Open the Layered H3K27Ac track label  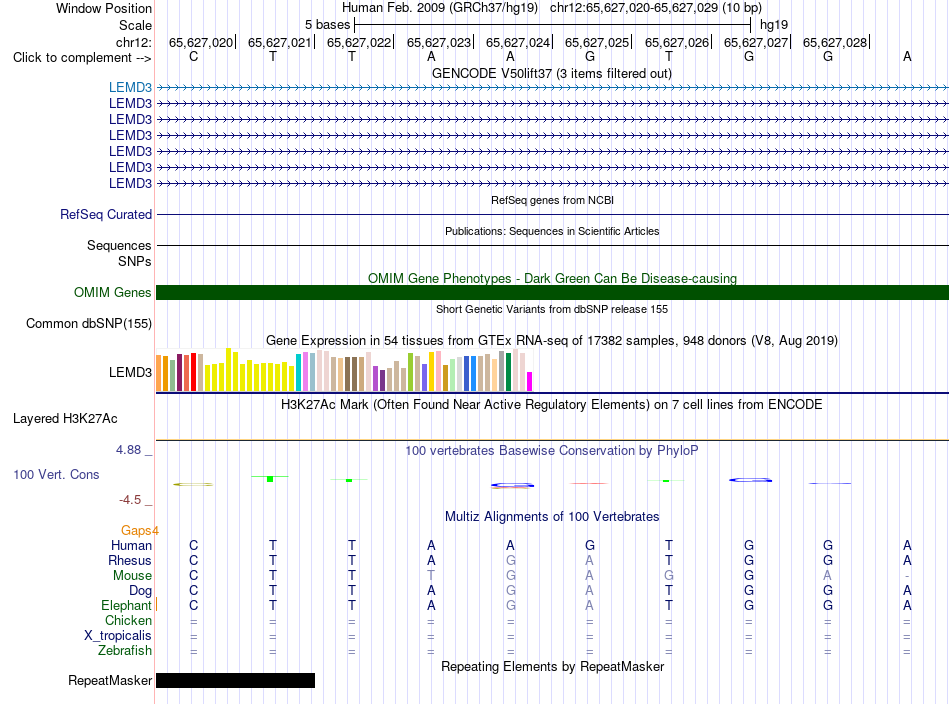click(x=65, y=419)
